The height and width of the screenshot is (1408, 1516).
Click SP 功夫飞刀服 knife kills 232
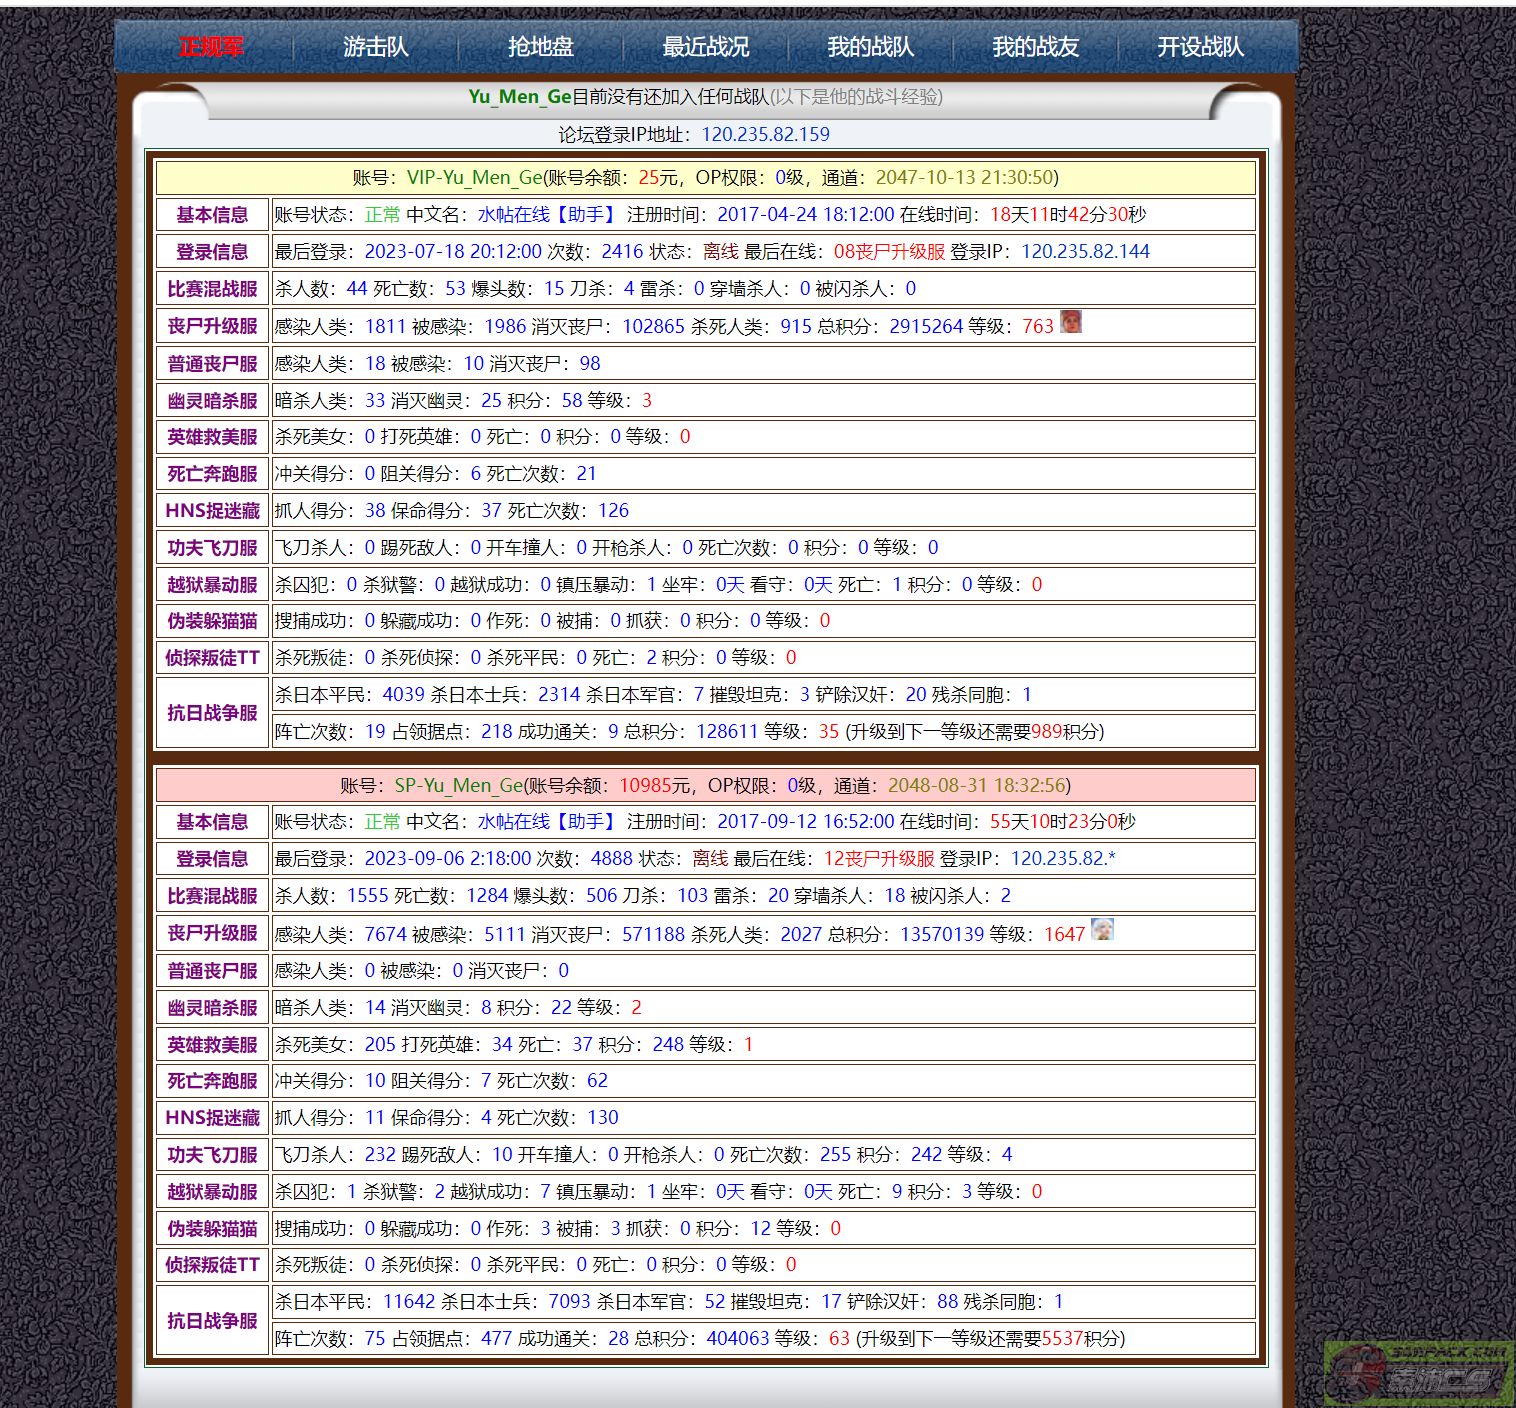pyautogui.click(x=380, y=1155)
